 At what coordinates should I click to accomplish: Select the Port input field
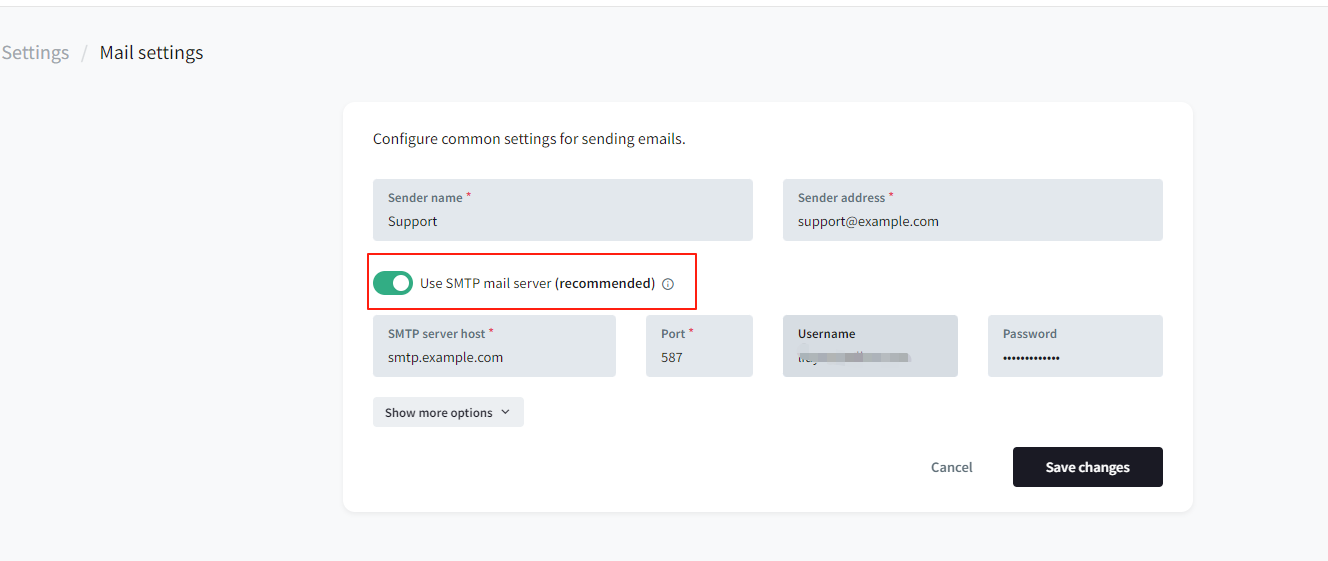(699, 346)
